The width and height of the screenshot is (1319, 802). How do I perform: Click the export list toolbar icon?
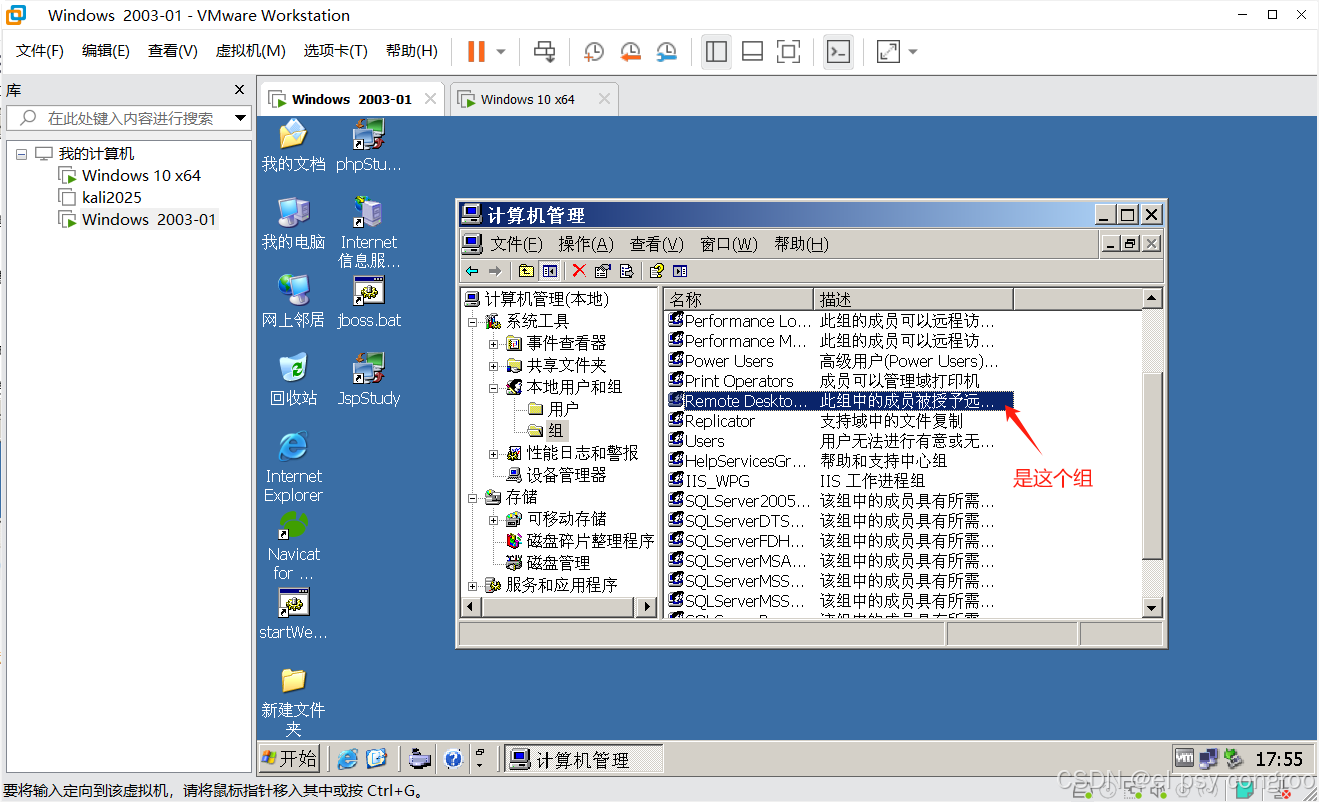point(626,271)
